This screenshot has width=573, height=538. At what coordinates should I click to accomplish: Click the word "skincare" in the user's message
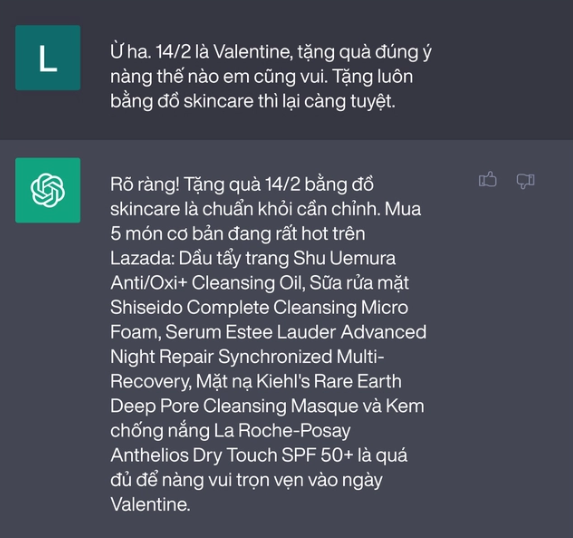(219, 101)
